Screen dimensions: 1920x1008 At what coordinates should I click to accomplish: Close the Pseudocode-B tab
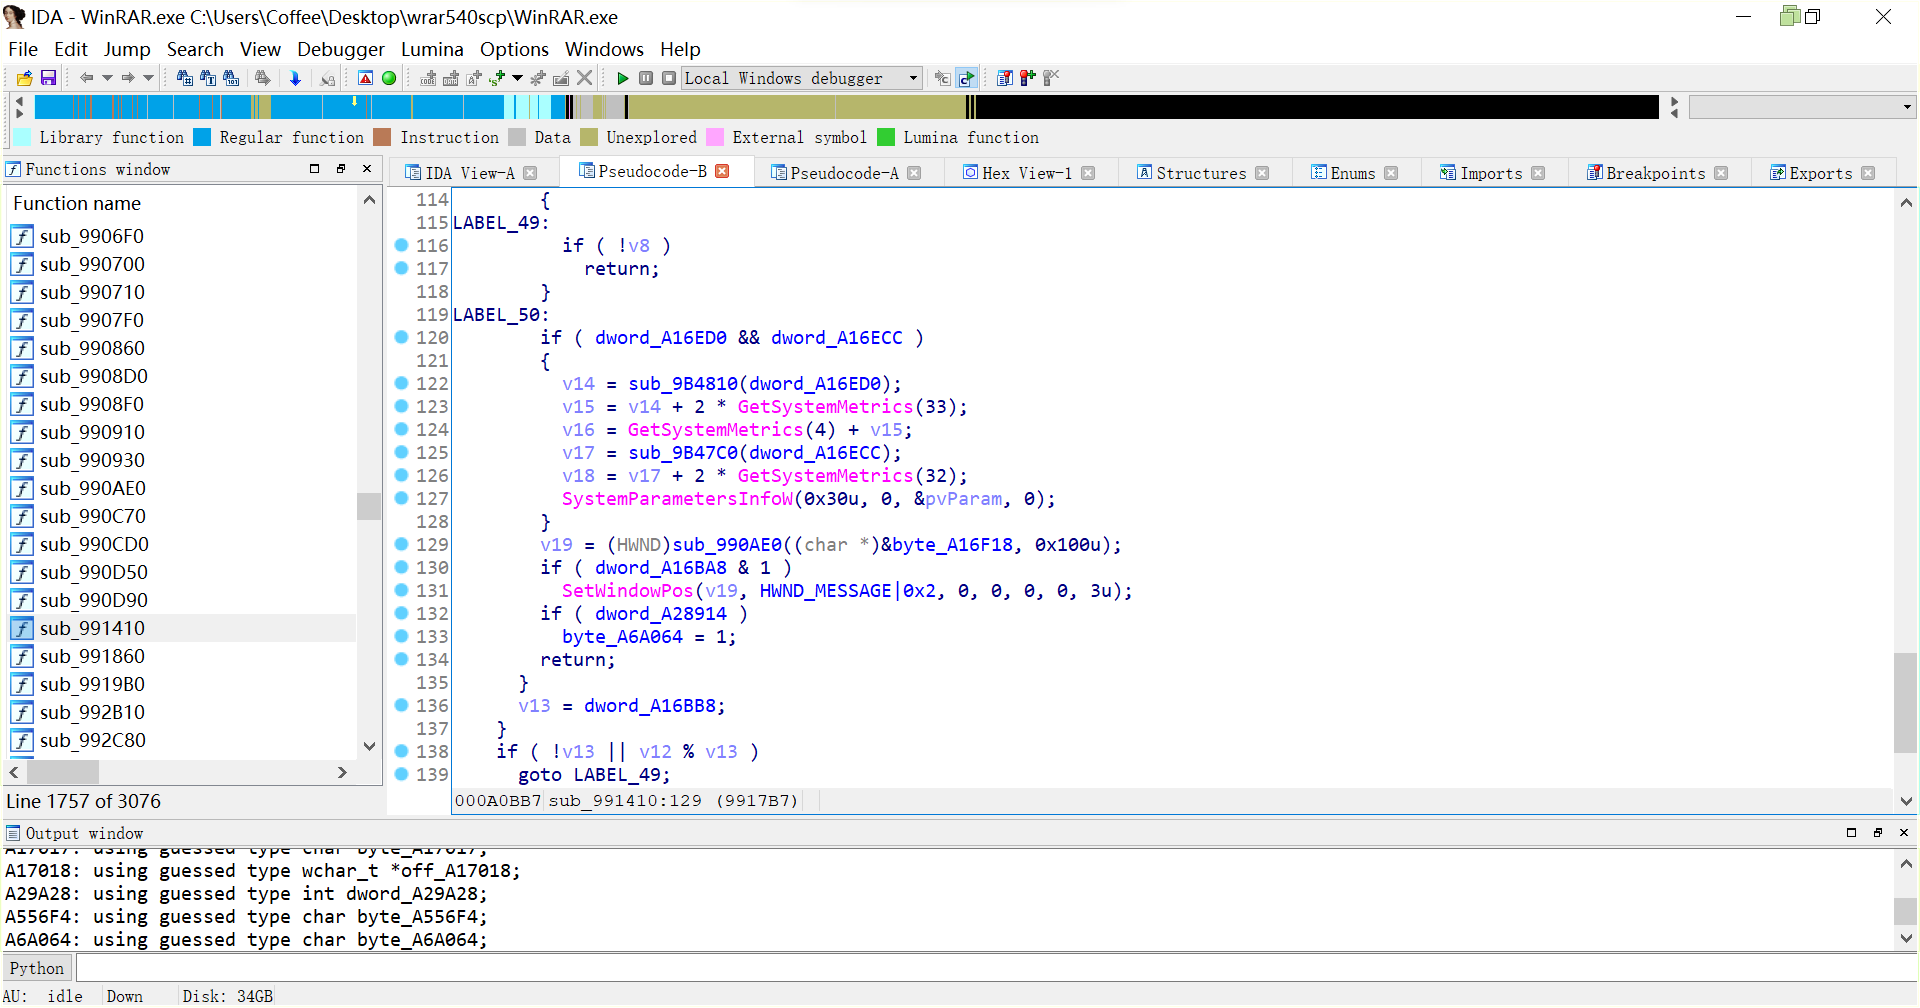722,172
